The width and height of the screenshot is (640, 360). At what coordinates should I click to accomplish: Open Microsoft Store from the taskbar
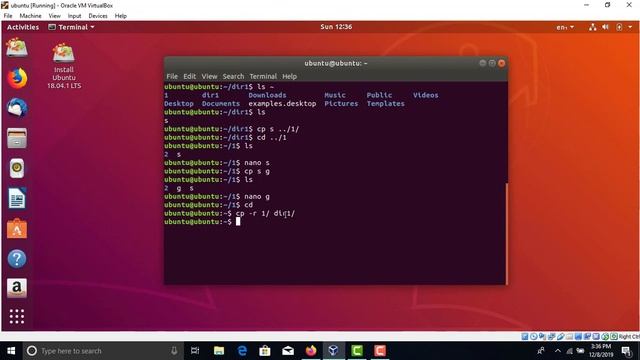coord(265,351)
